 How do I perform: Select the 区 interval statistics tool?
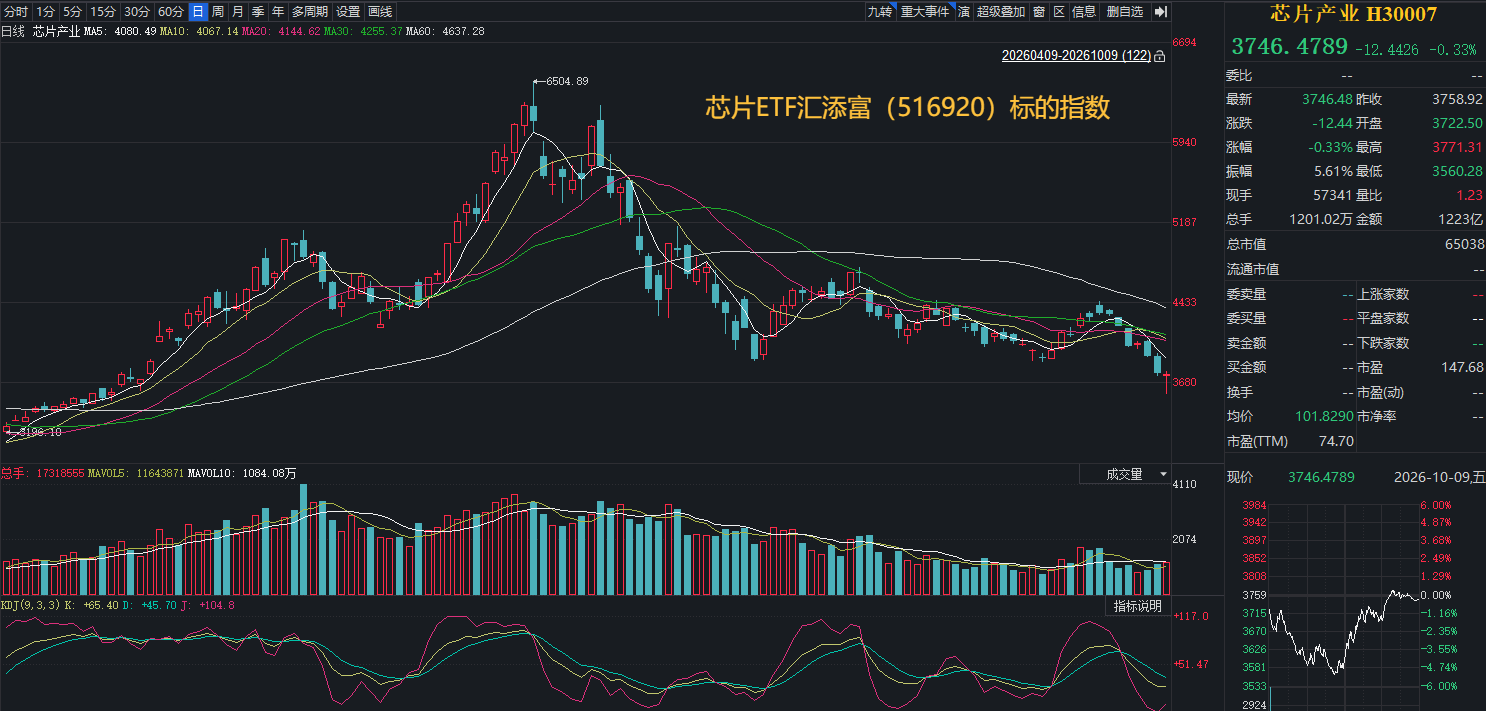click(1059, 12)
